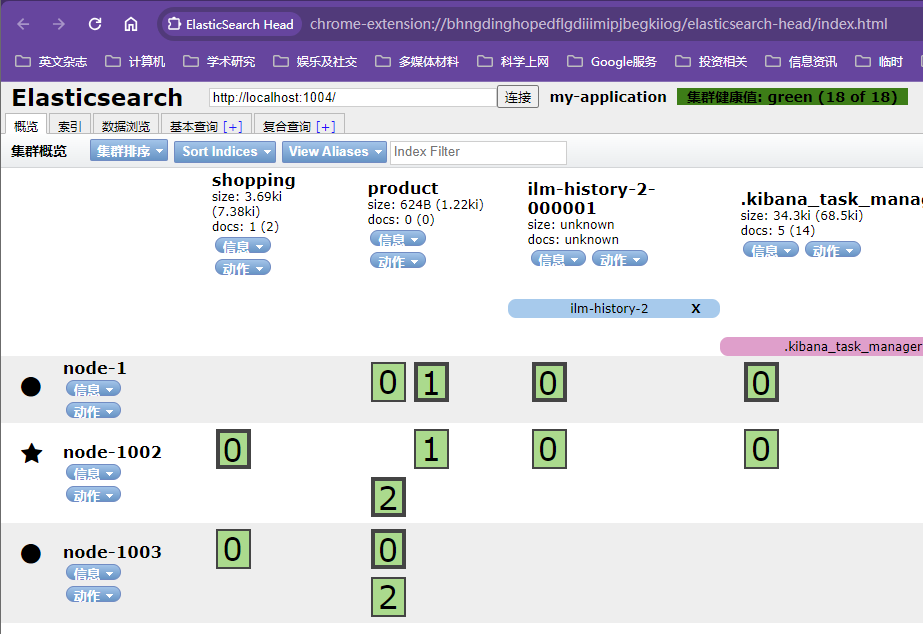Click product shard 1 on node-1002
The image size is (923, 634).
[431, 449]
